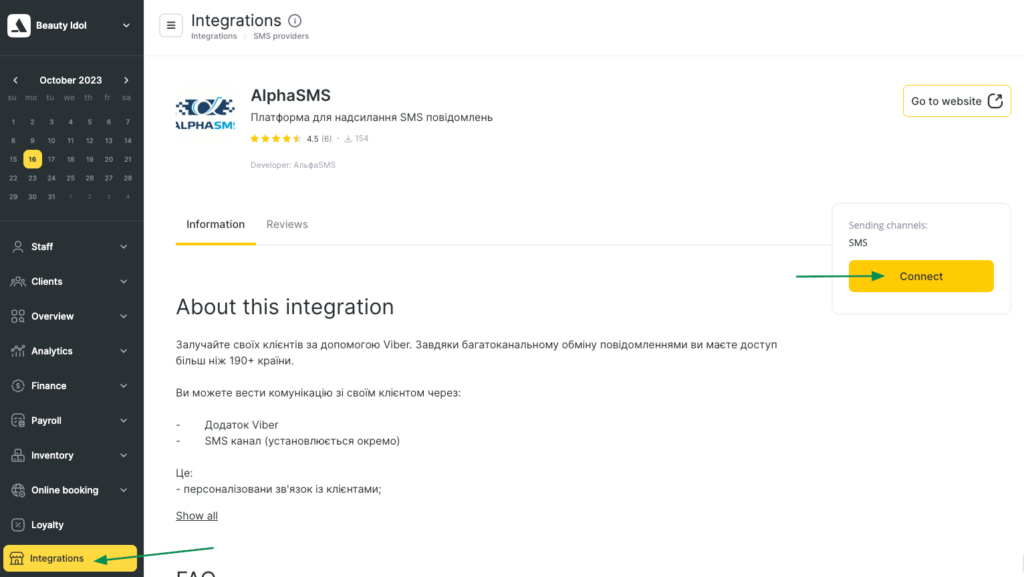Screen dimensions: 1024x577
Task: Open the Loyalty section icon
Action: click(18, 525)
